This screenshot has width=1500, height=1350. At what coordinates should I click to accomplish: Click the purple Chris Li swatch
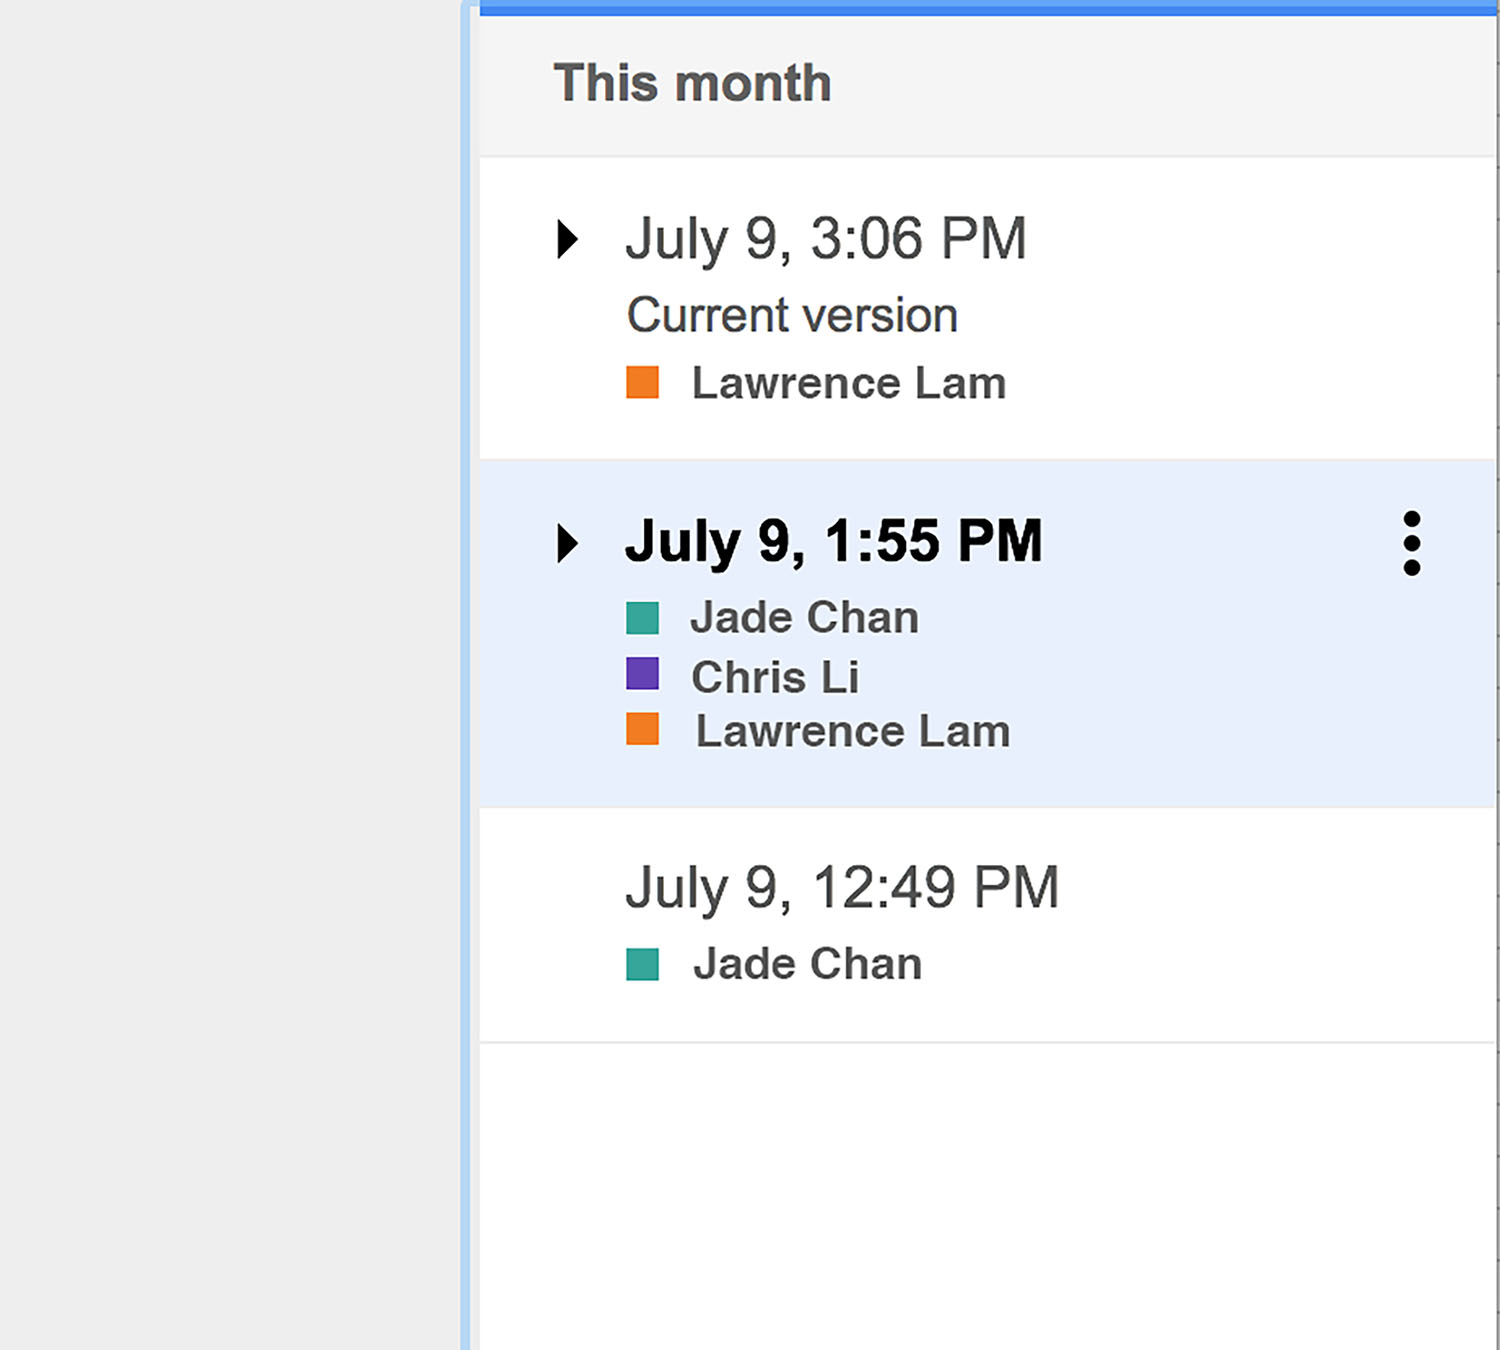(x=642, y=673)
